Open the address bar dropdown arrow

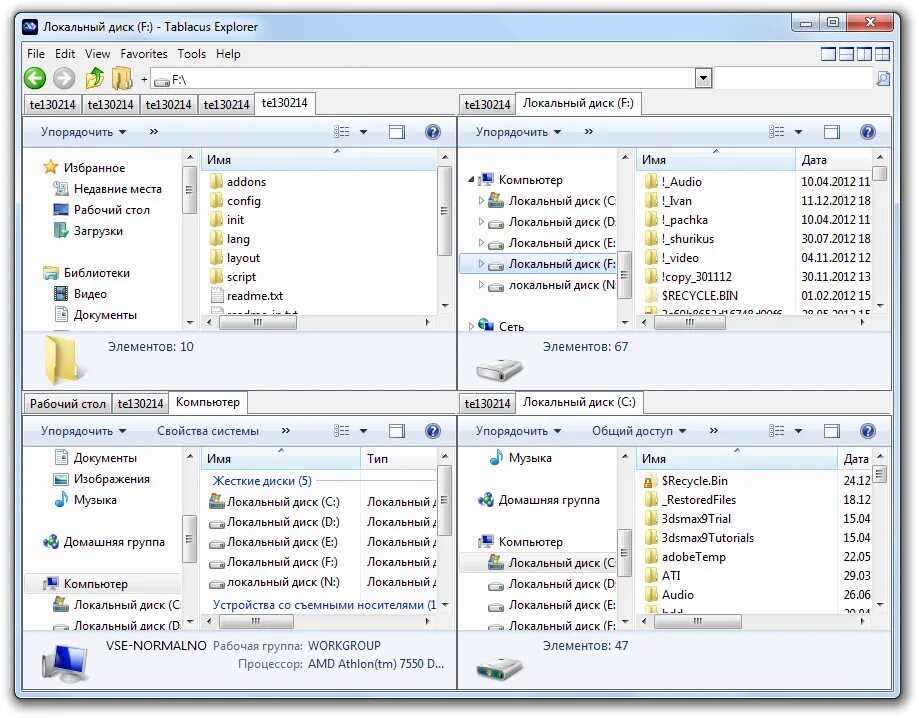[703, 78]
